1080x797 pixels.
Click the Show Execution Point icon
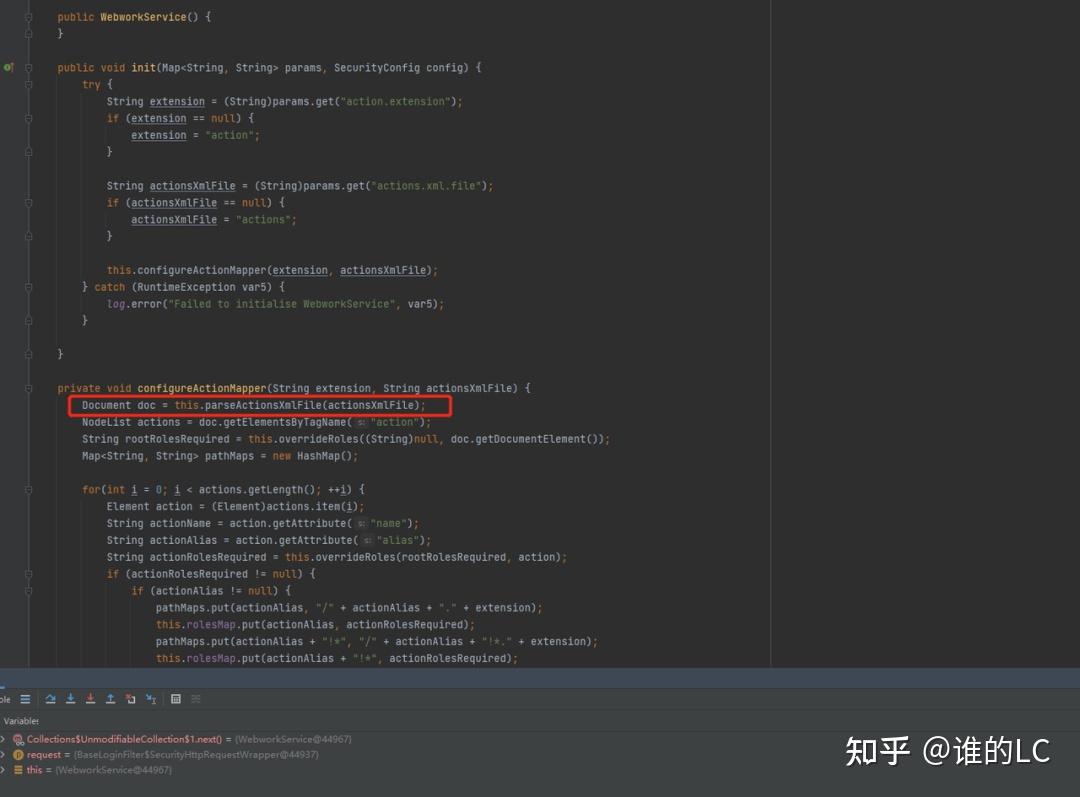pos(25,699)
